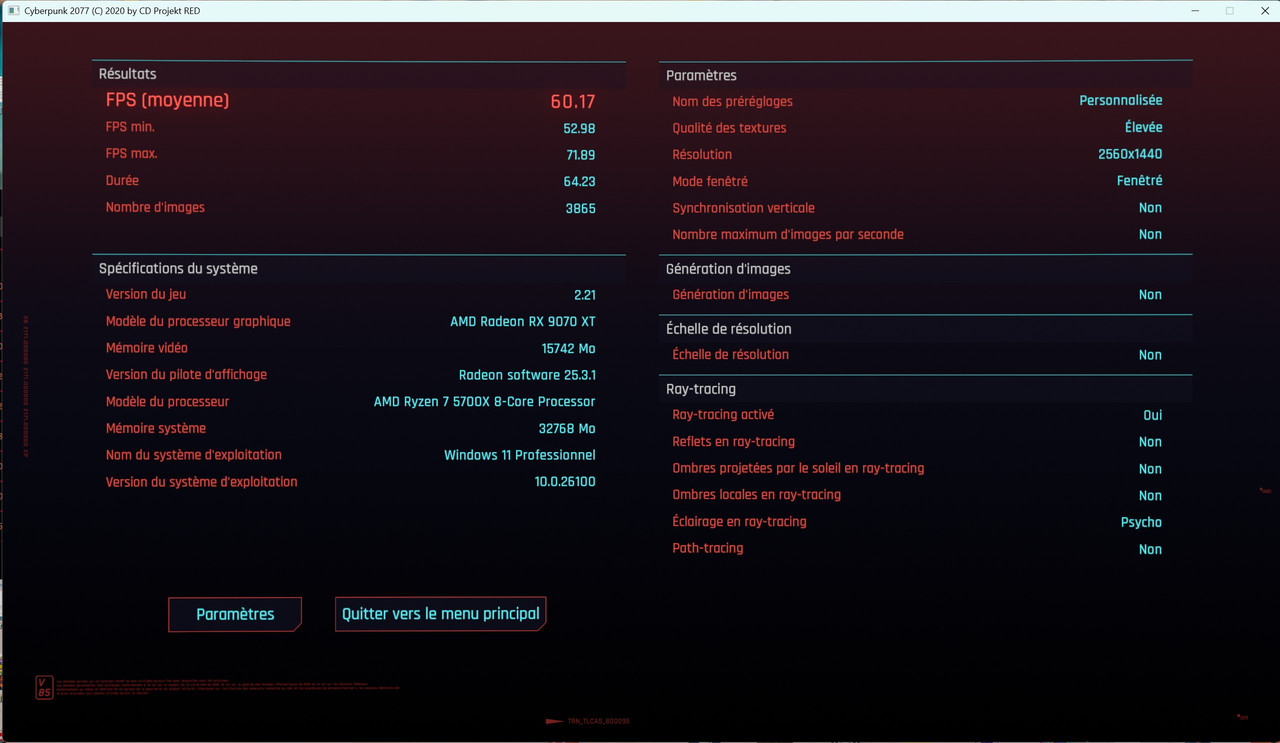Click the Cyberpunk 2077 title bar app icon
This screenshot has height=743, width=1280.
13,10
